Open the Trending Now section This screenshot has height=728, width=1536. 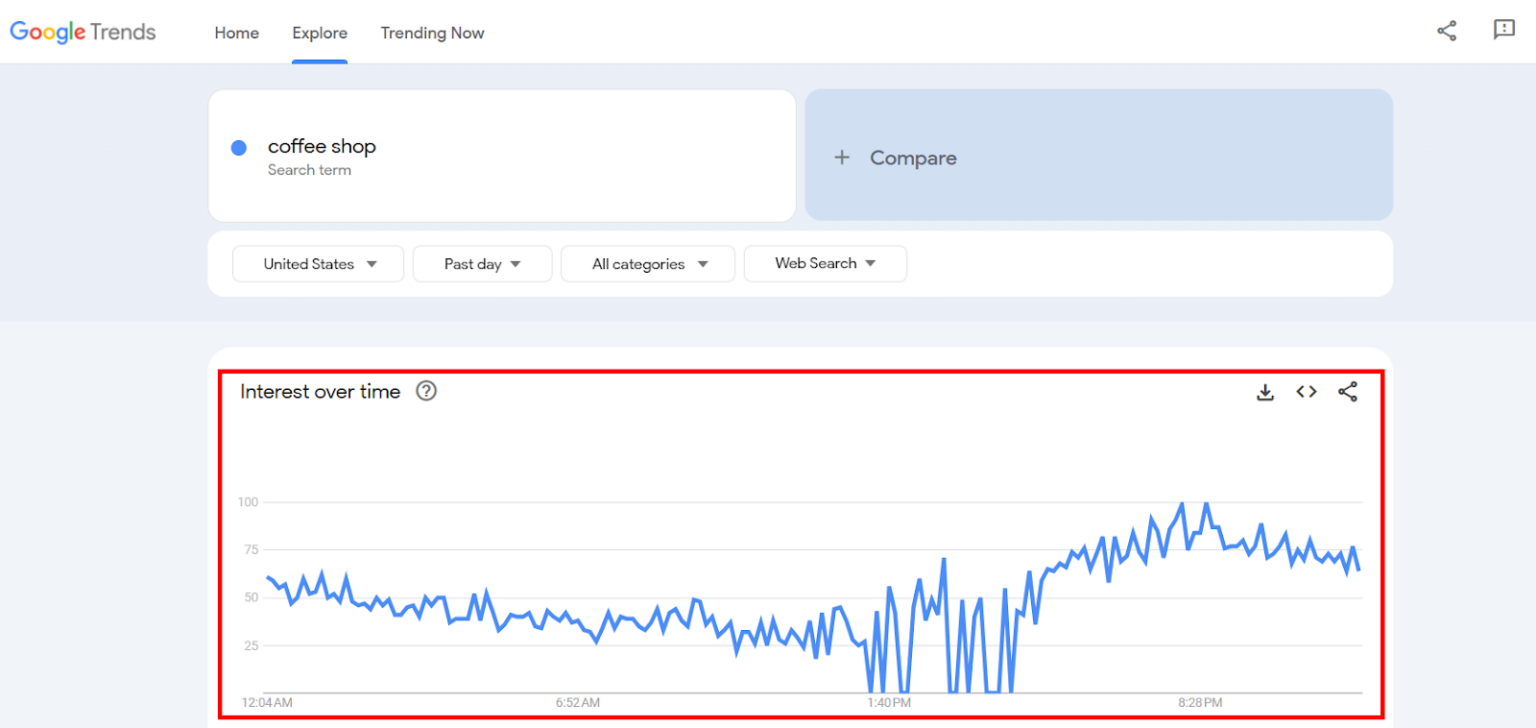(432, 33)
